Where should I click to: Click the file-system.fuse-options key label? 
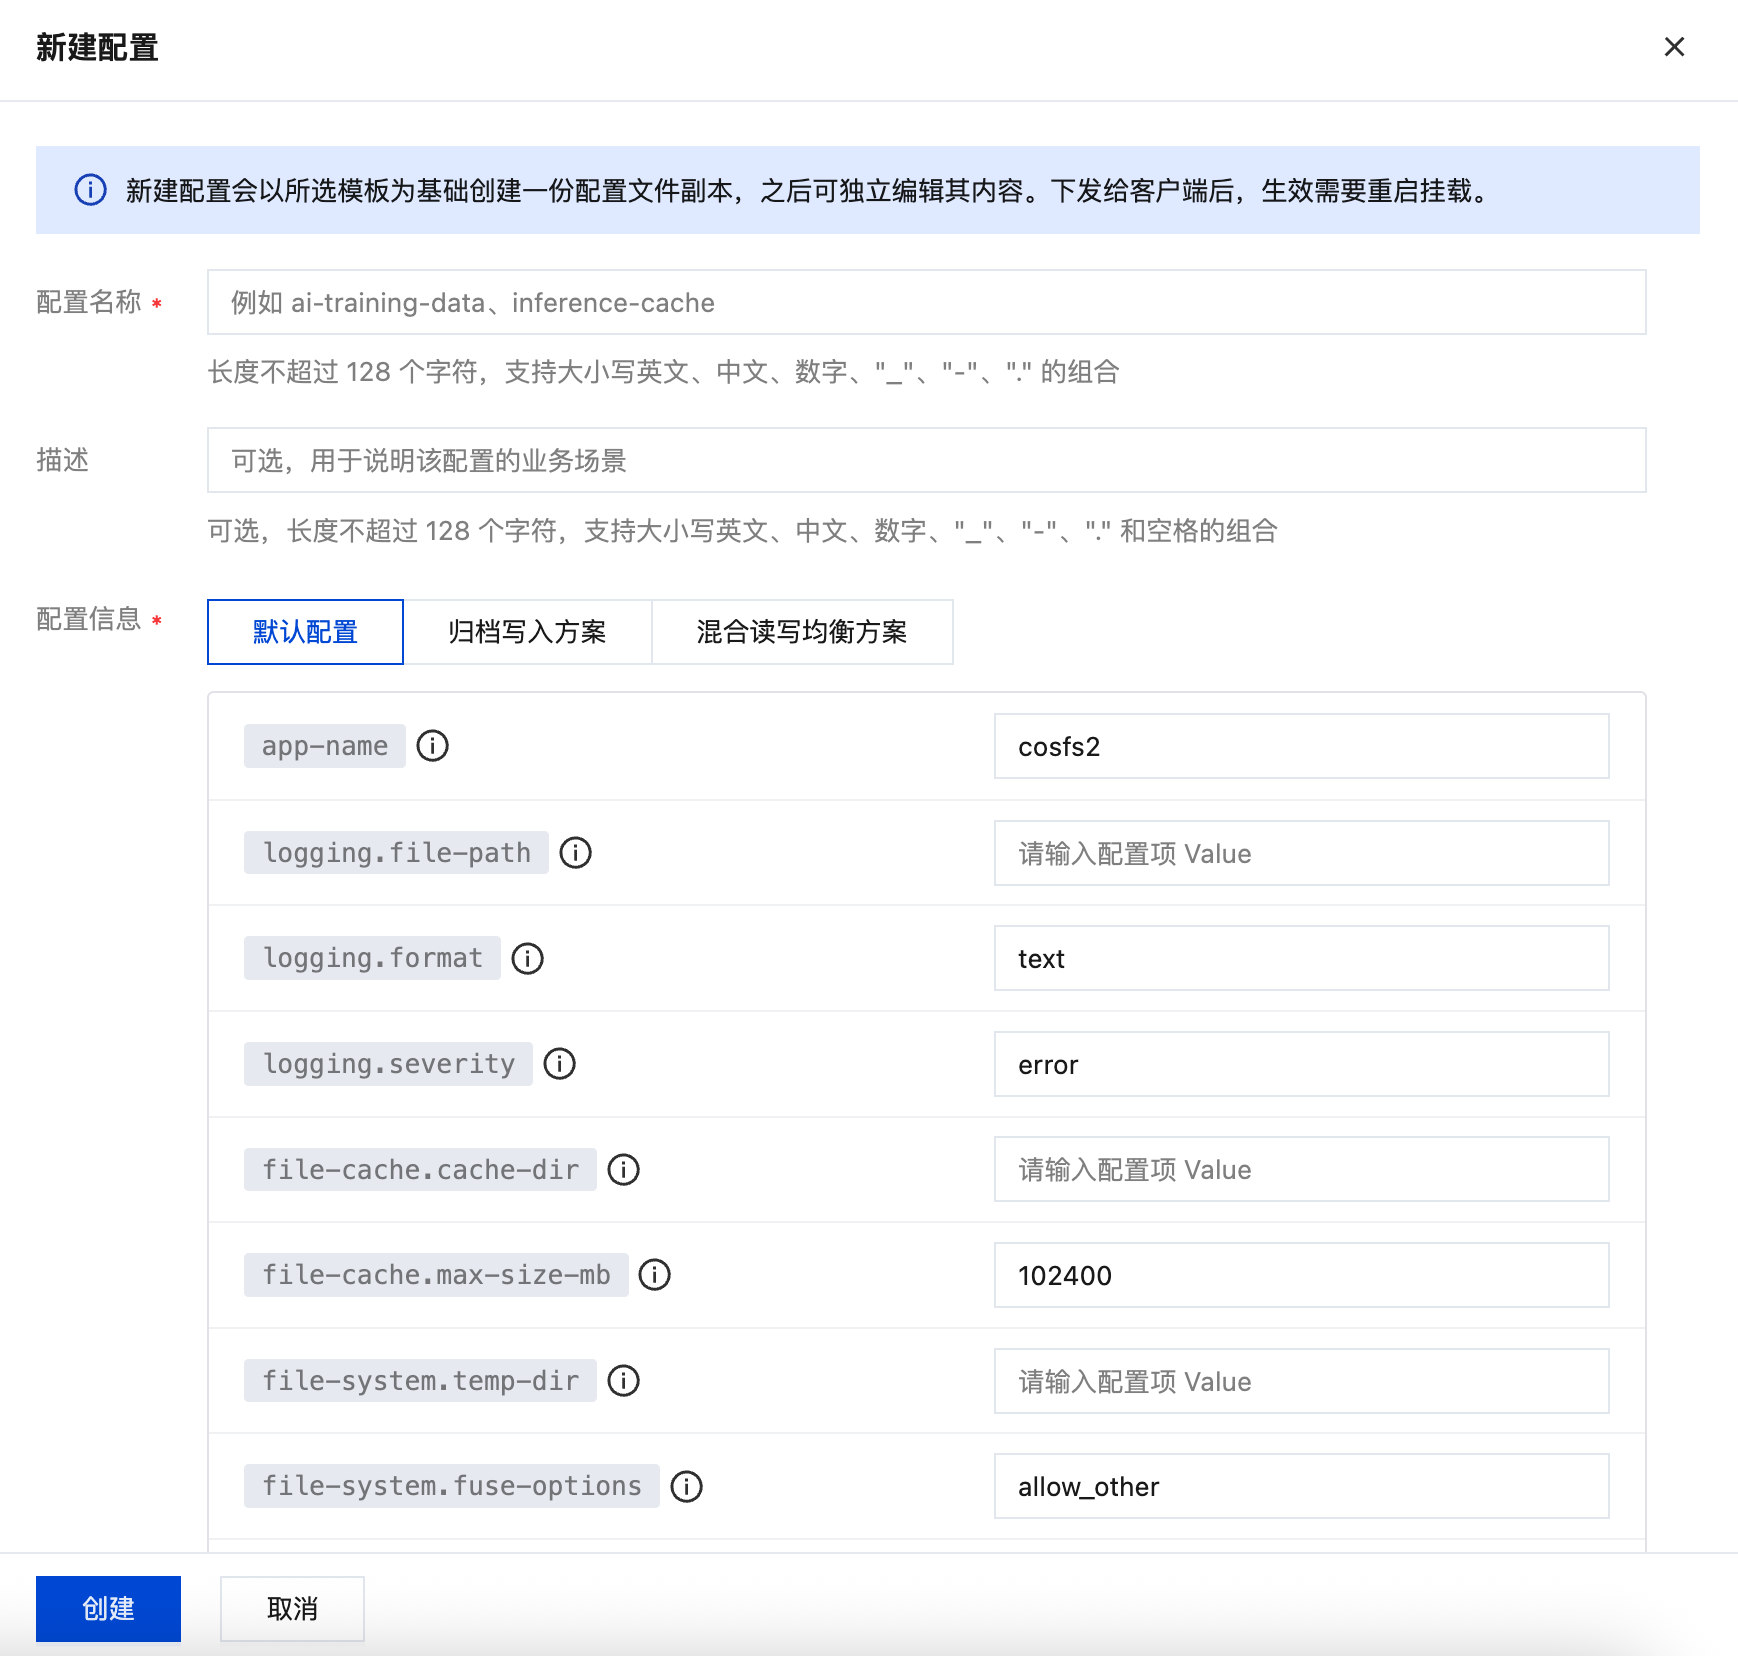[452, 1486]
